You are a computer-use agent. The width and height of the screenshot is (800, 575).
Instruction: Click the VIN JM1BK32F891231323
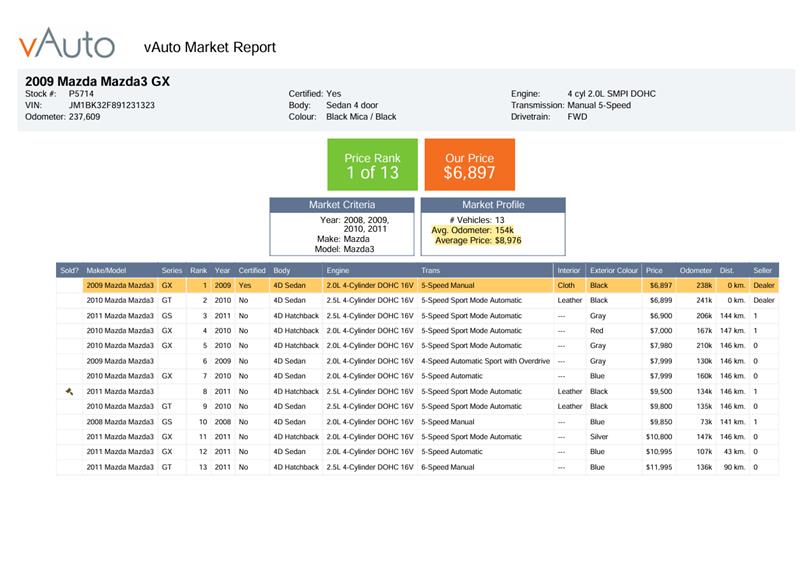[x=112, y=105]
